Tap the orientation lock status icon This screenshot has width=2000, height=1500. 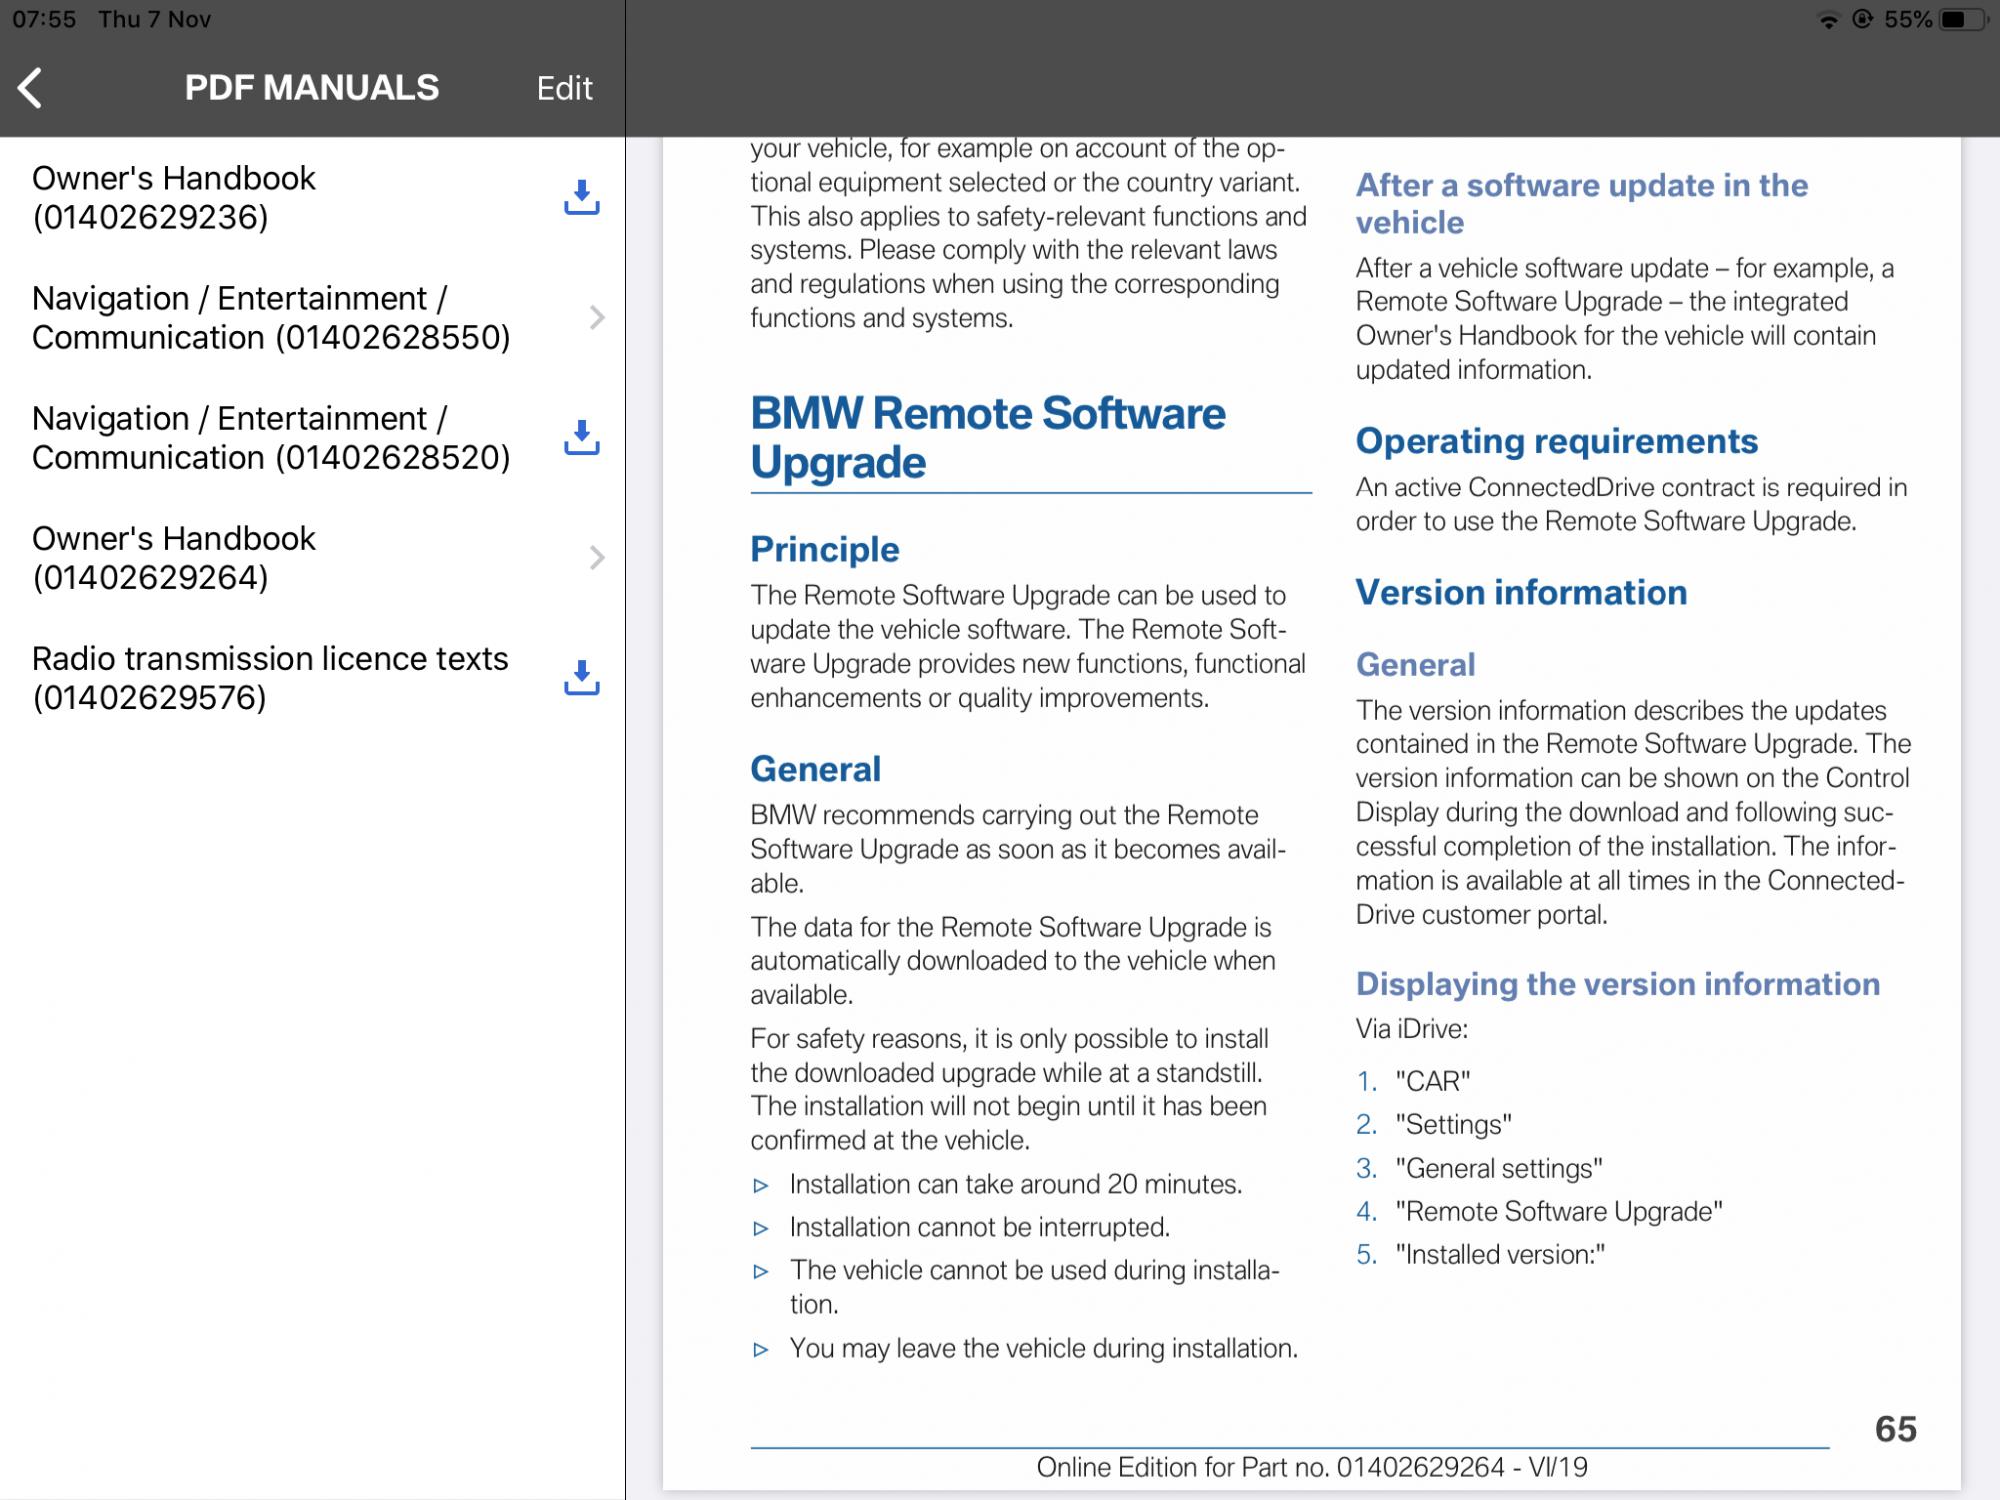tap(1862, 20)
